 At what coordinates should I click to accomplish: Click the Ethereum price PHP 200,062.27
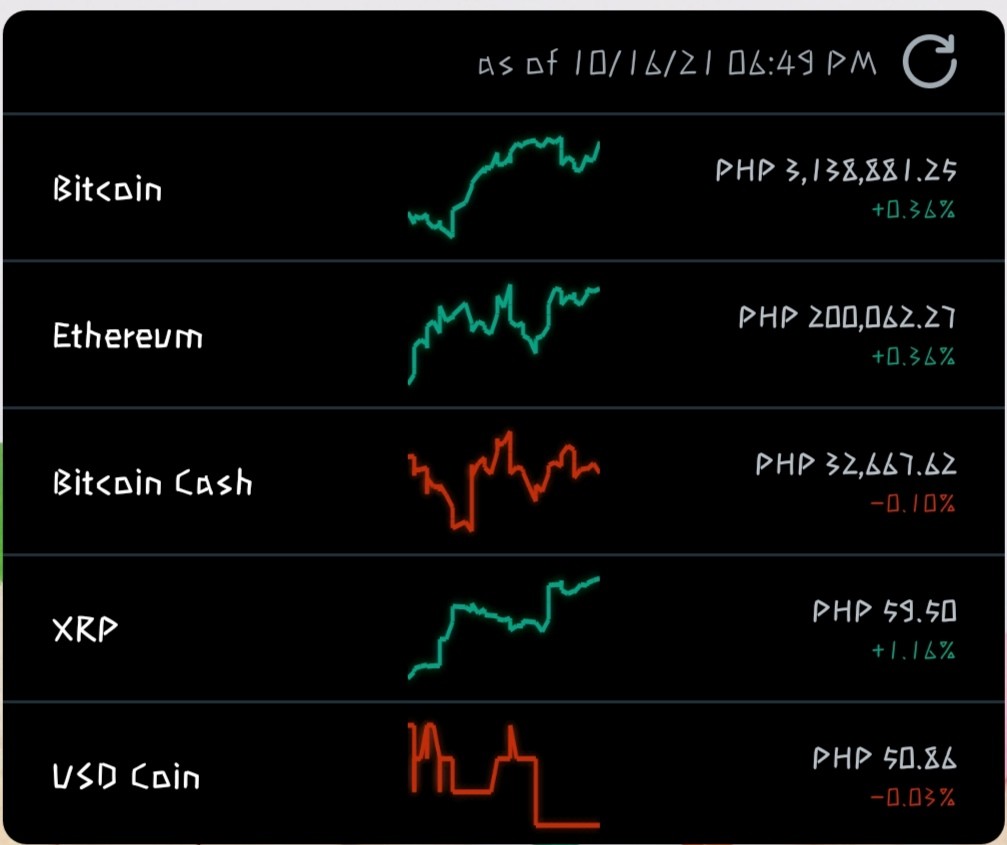pyautogui.click(x=847, y=317)
